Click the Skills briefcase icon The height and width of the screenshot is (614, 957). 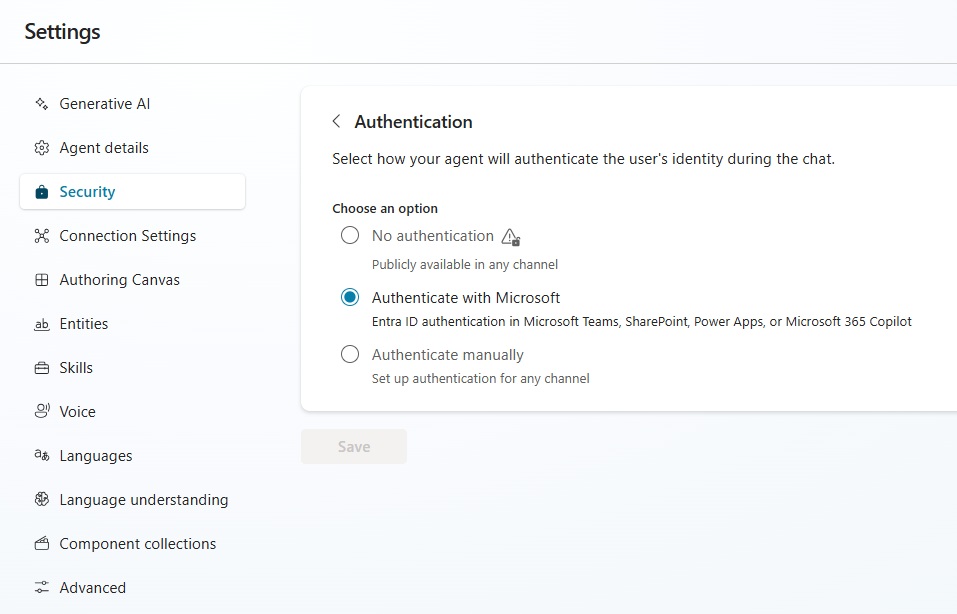(x=41, y=368)
